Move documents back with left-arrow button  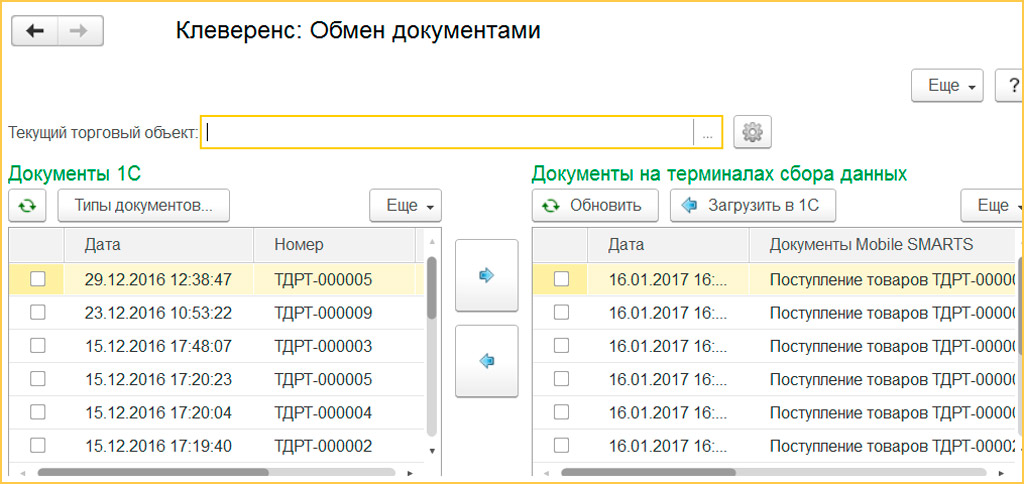tap(487, 361)
